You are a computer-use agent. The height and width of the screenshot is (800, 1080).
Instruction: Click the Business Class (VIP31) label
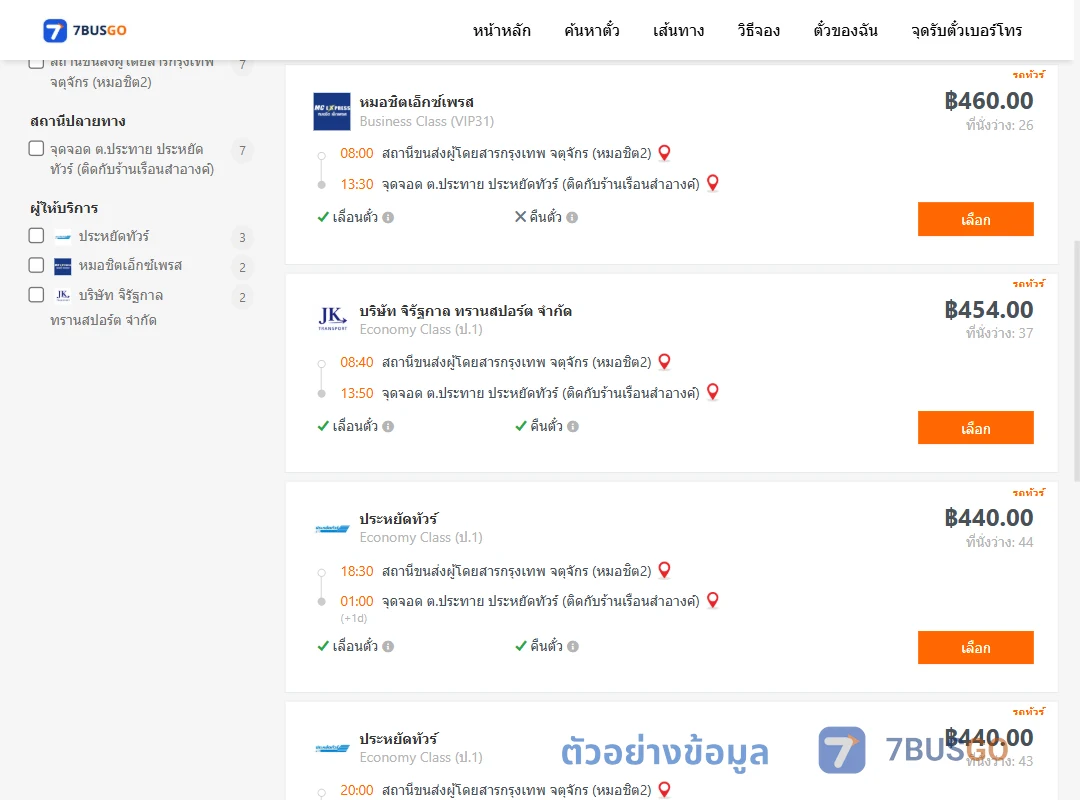(x=427, y=121)
